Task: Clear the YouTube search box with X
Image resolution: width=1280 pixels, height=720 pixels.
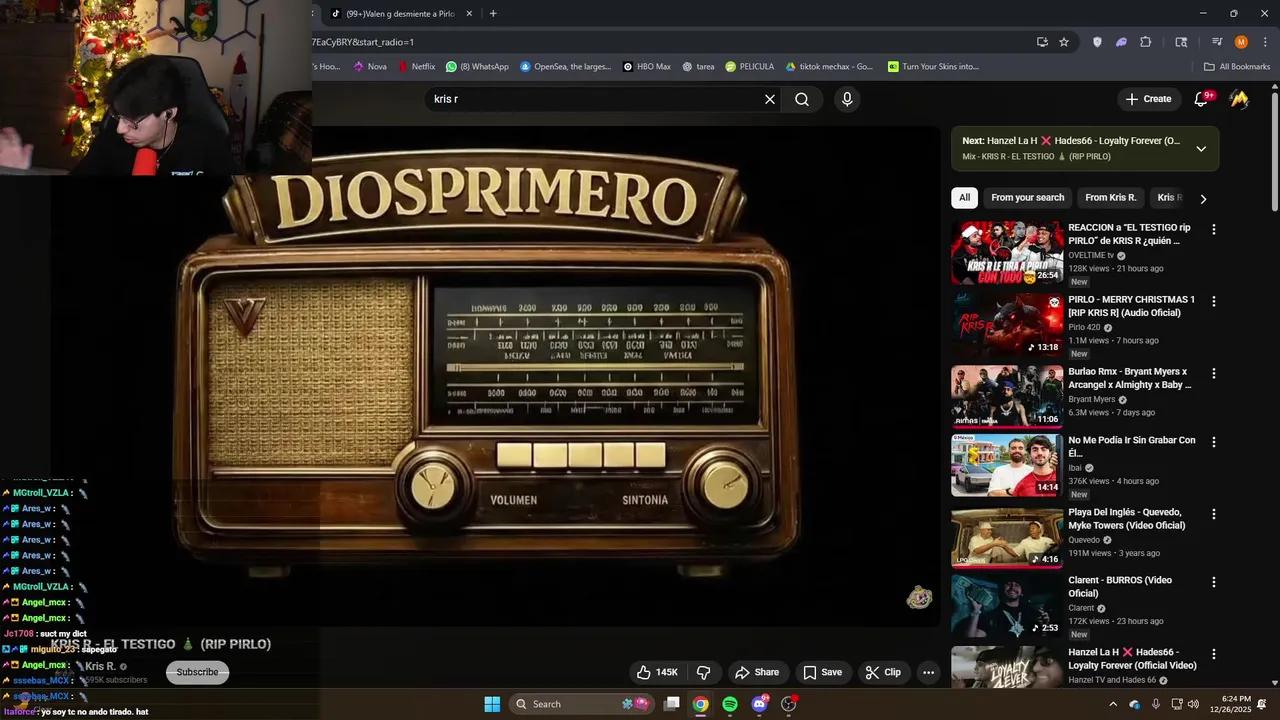Action: (x=770, y=99)
